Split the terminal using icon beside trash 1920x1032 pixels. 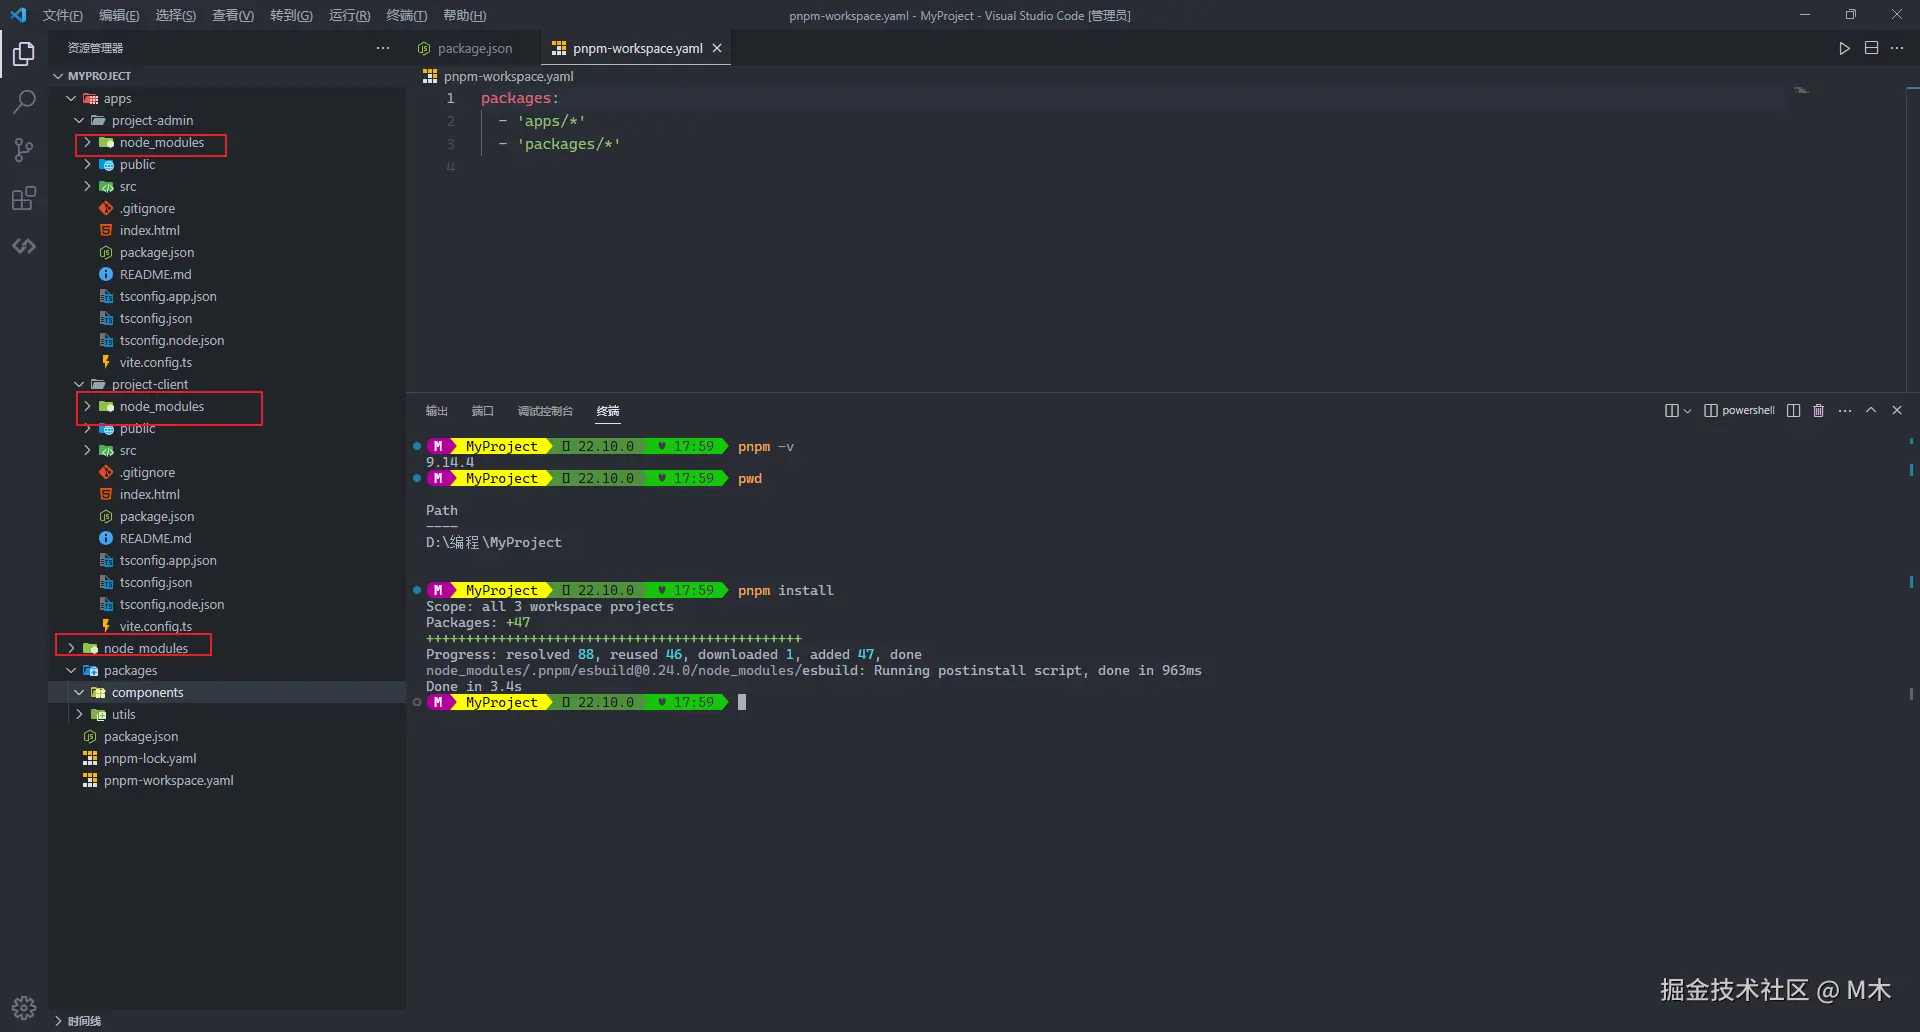[1794, 411]
